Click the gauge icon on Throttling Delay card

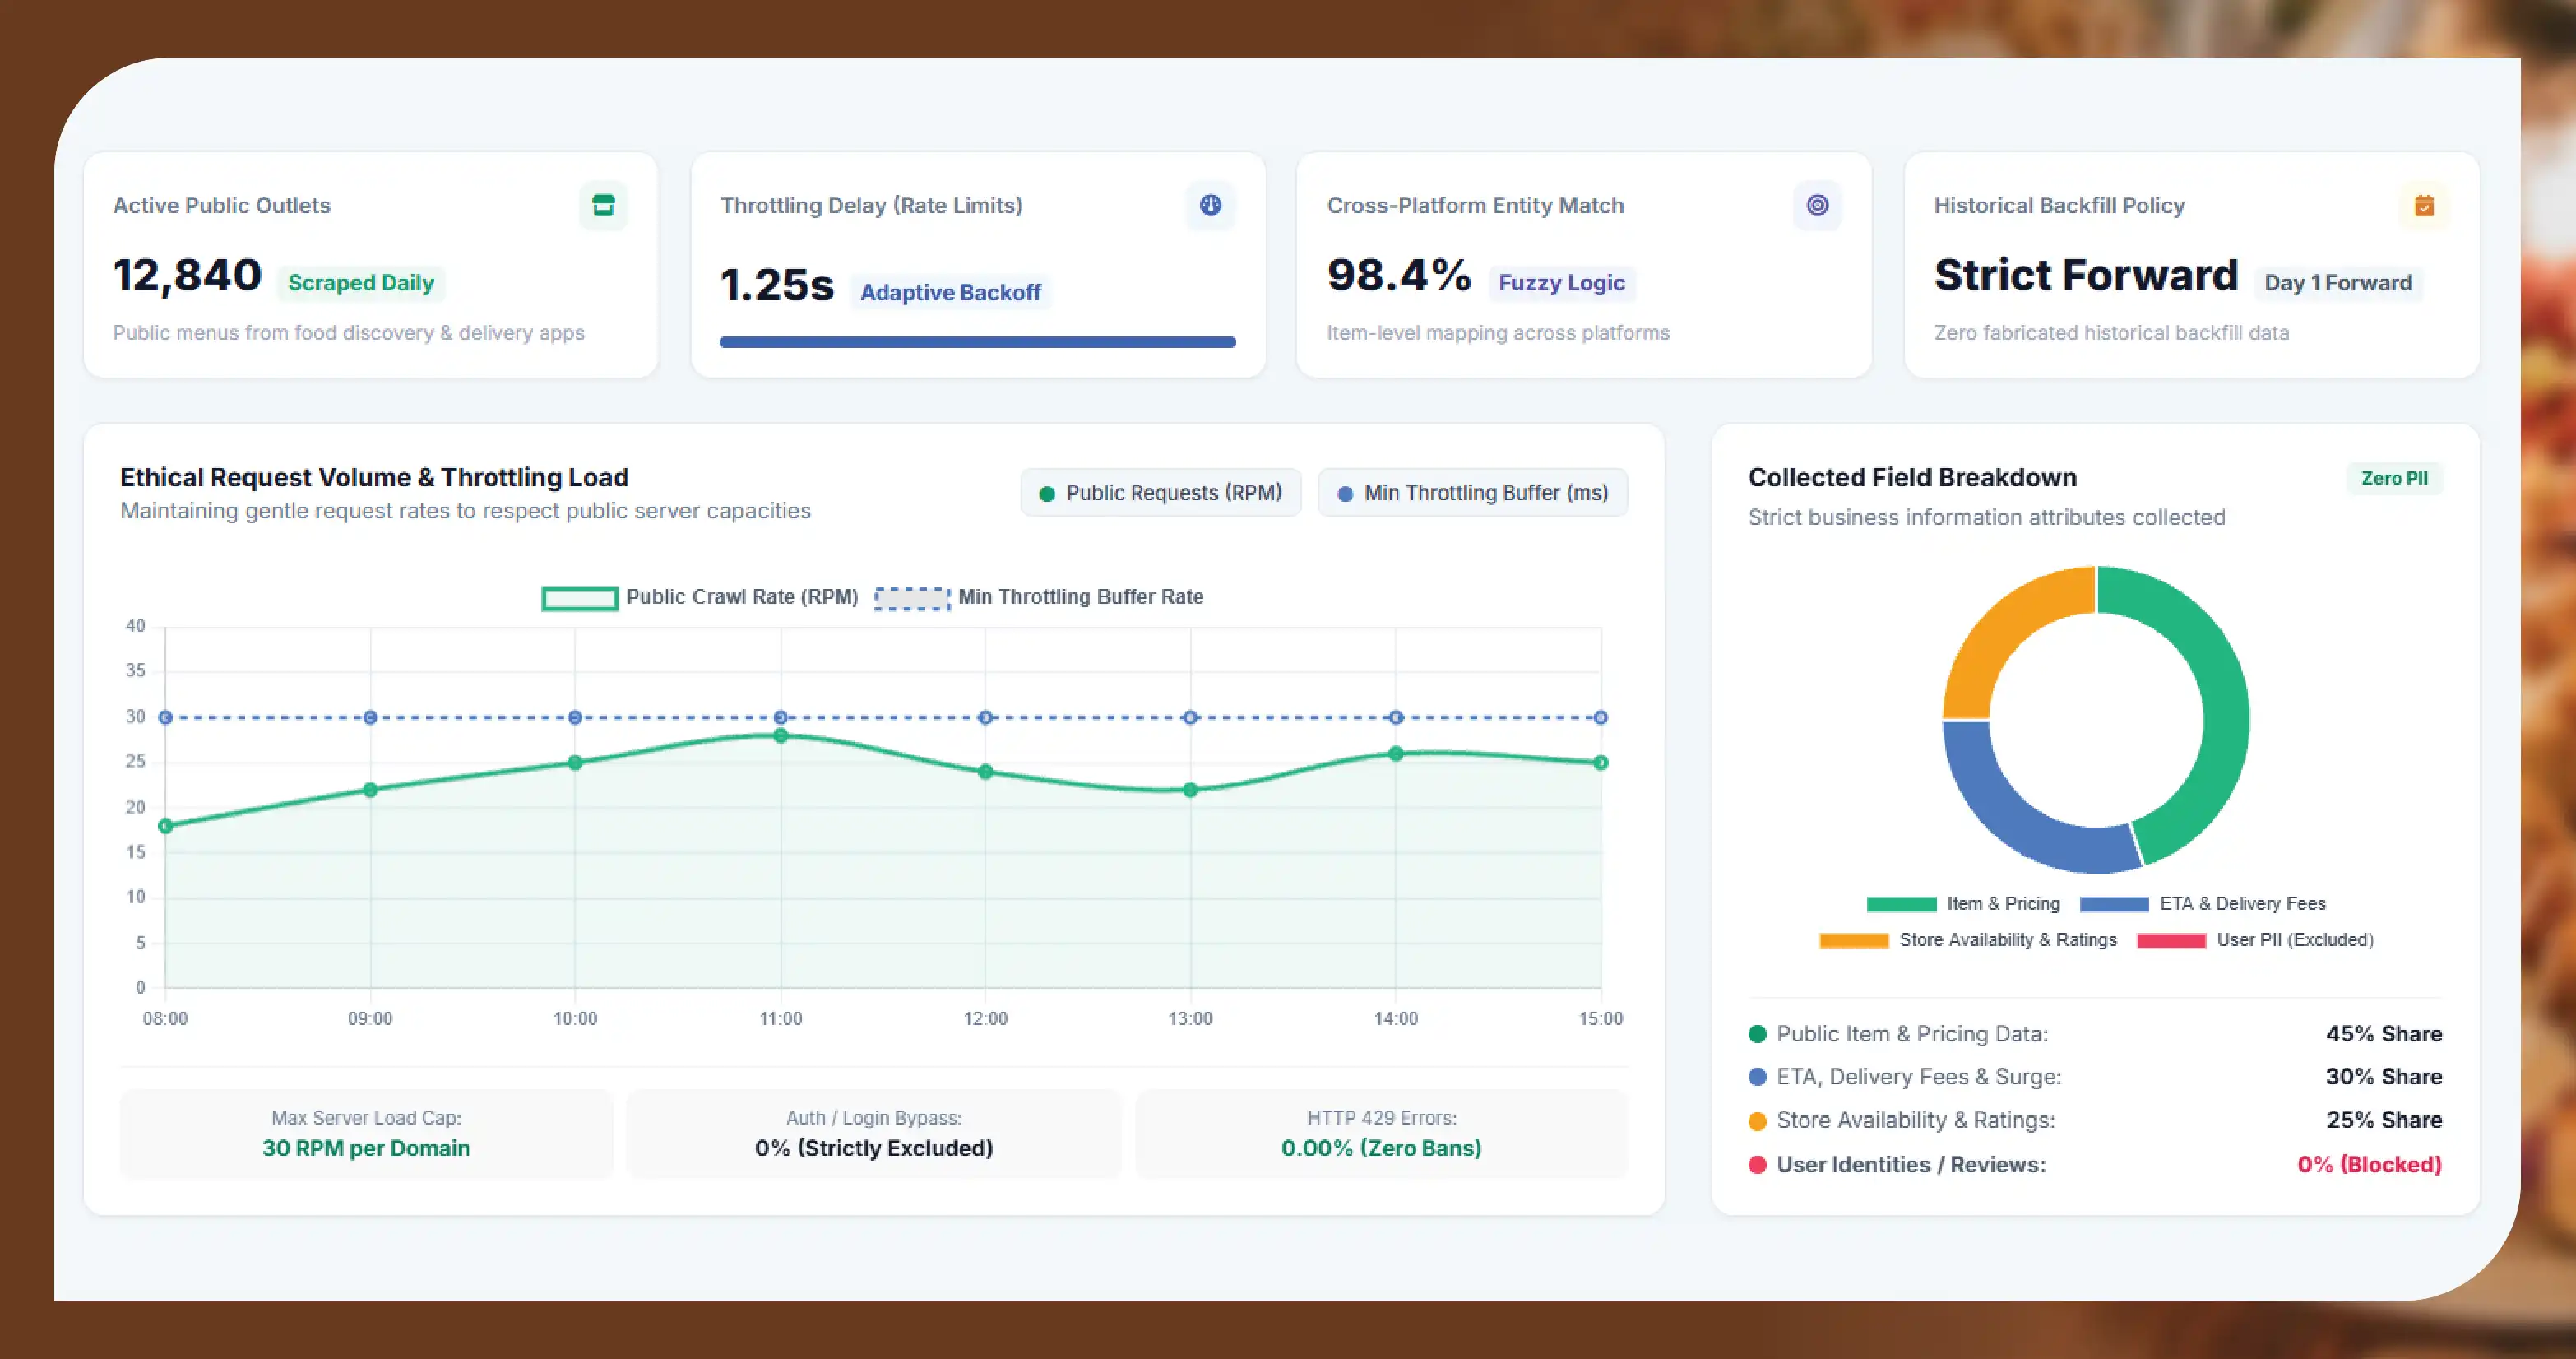point(1210,205)
